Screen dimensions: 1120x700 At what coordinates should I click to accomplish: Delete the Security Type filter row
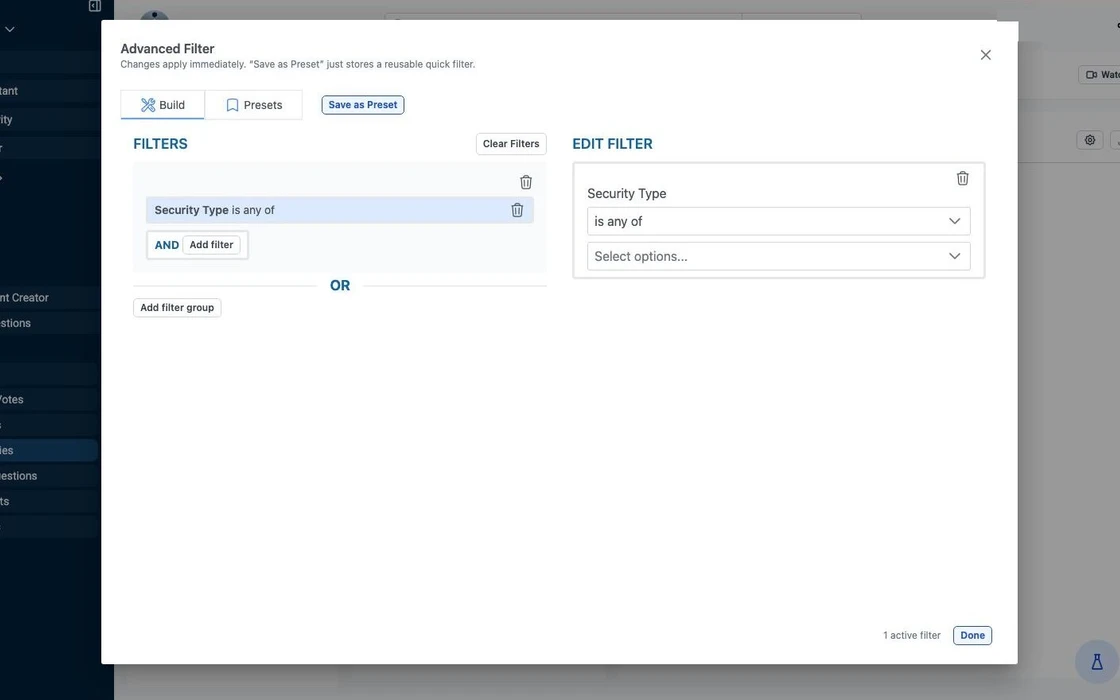(517, 210)
